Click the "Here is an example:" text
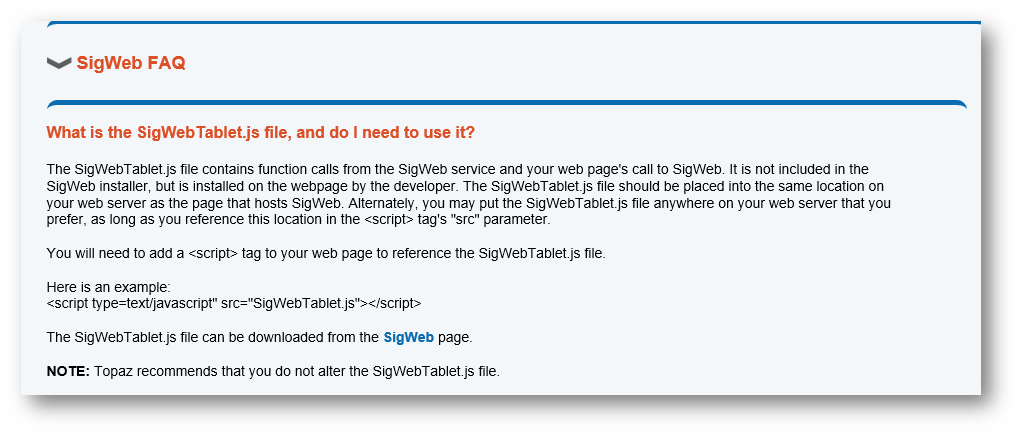 pos(109,288)
